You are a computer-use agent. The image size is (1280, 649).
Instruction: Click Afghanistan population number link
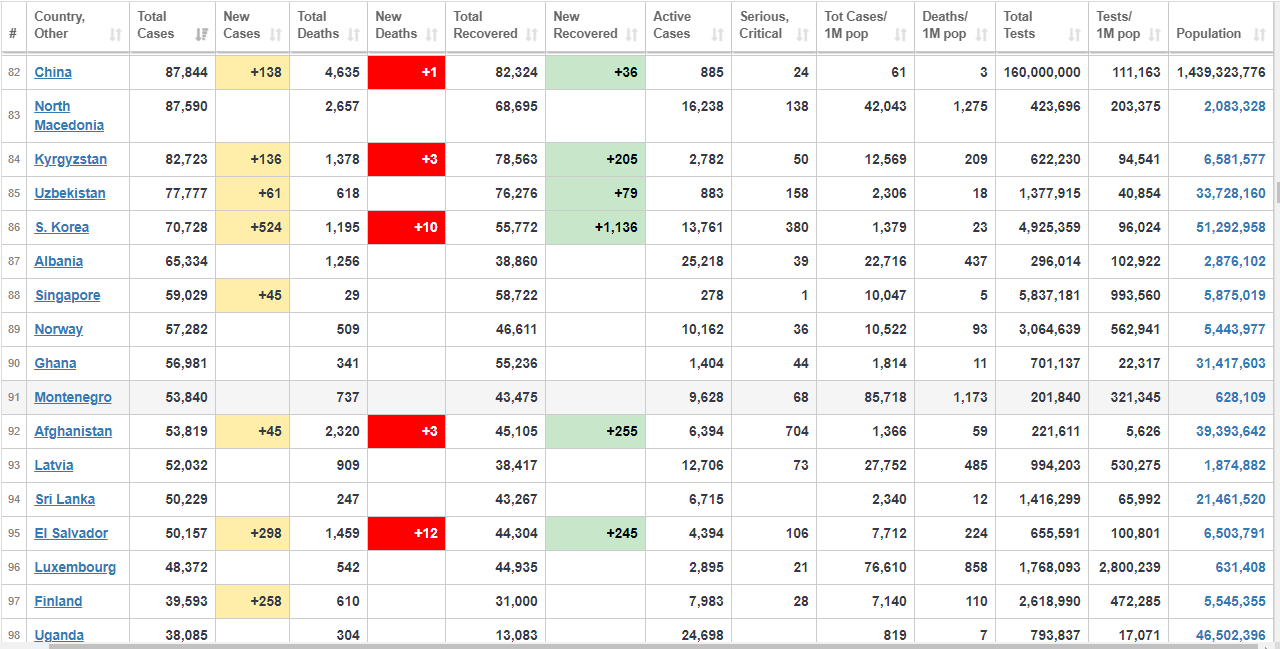point(1230,431)
